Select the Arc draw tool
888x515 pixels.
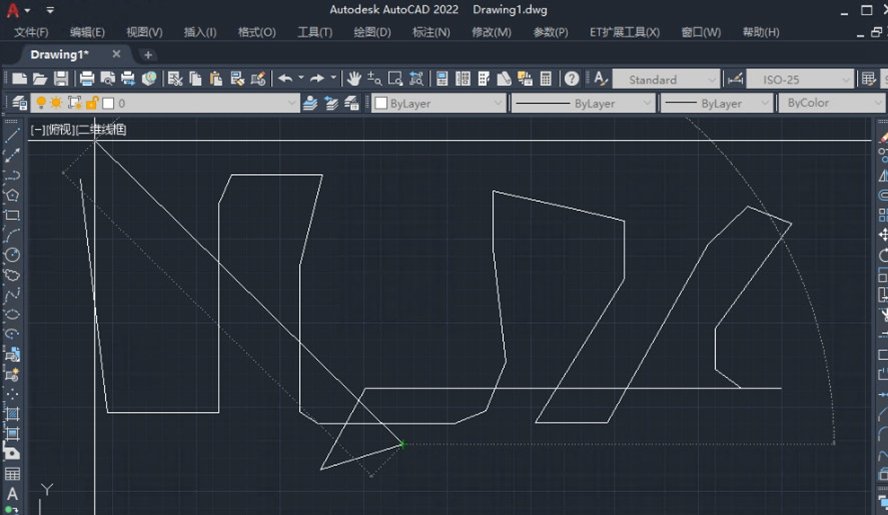click(x=12, y=235)
